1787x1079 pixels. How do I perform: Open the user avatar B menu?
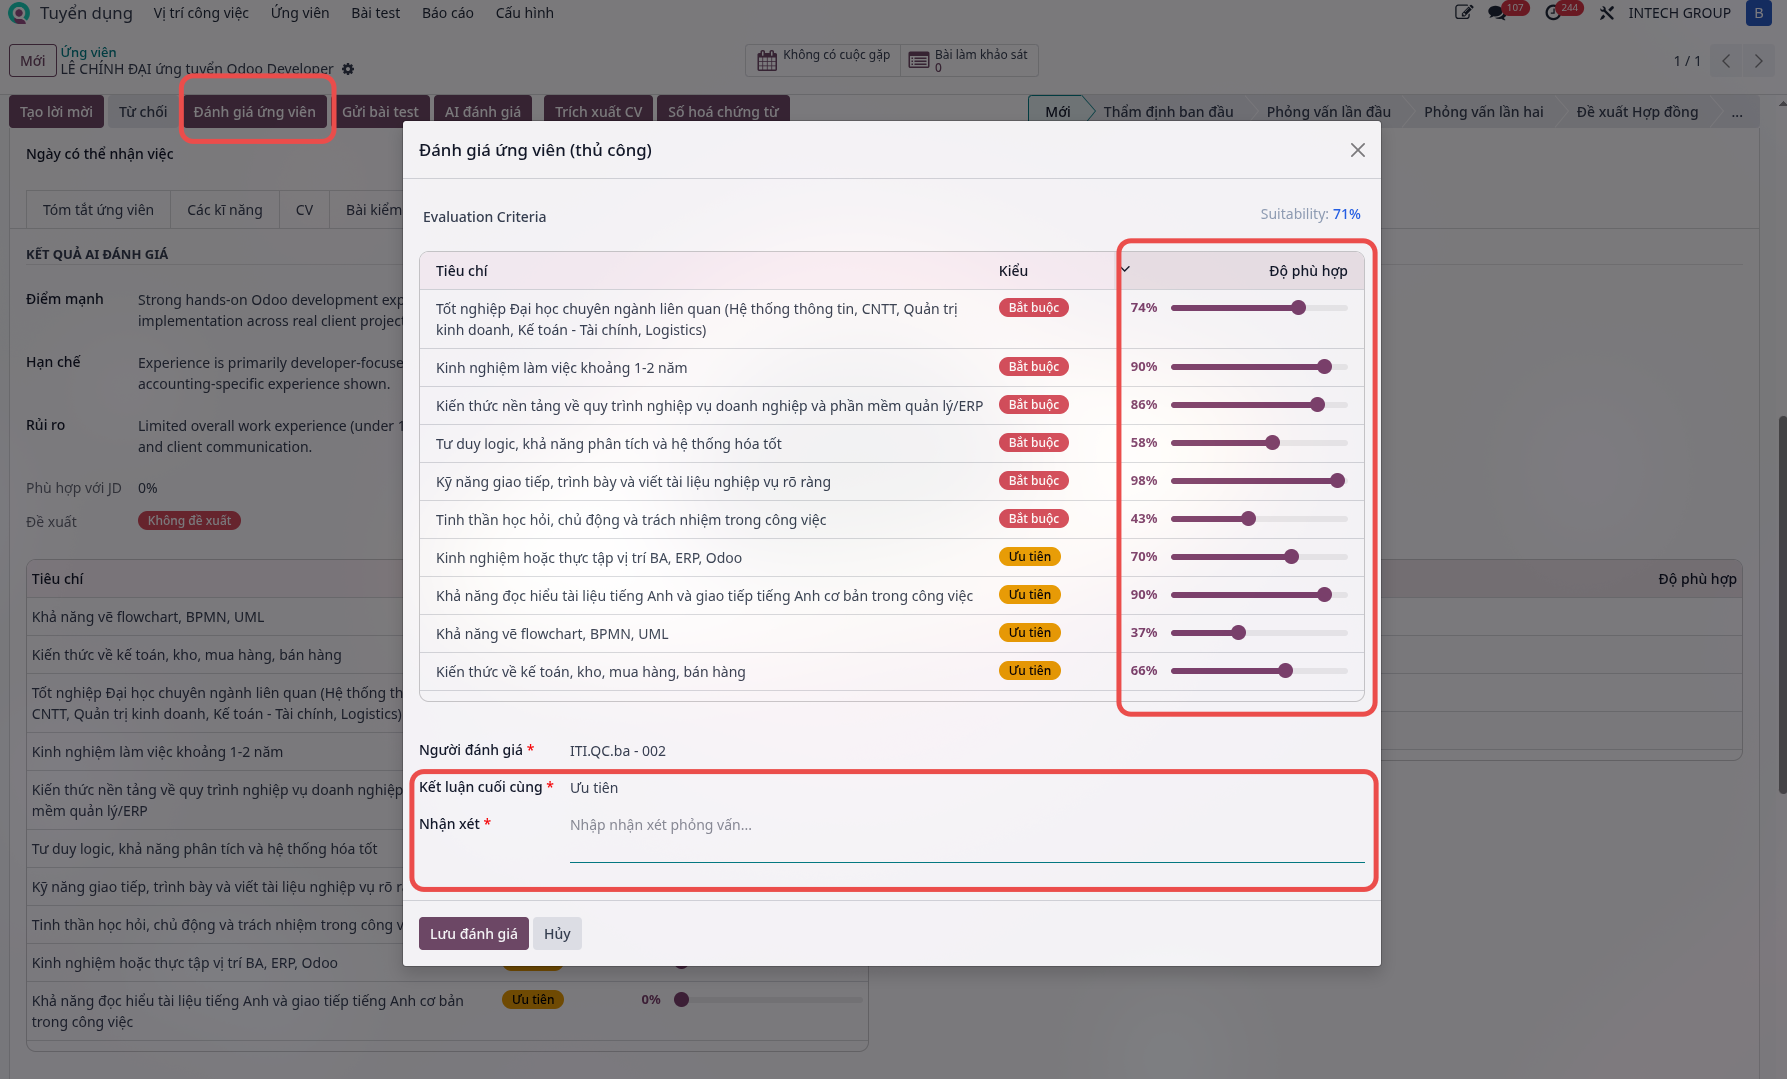coord(1759,13)
